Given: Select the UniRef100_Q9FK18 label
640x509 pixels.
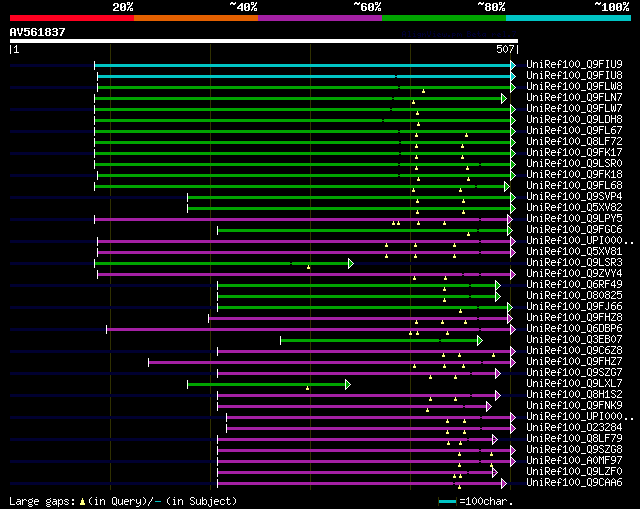Looking at the screenshot, I should tap(574, 175).
